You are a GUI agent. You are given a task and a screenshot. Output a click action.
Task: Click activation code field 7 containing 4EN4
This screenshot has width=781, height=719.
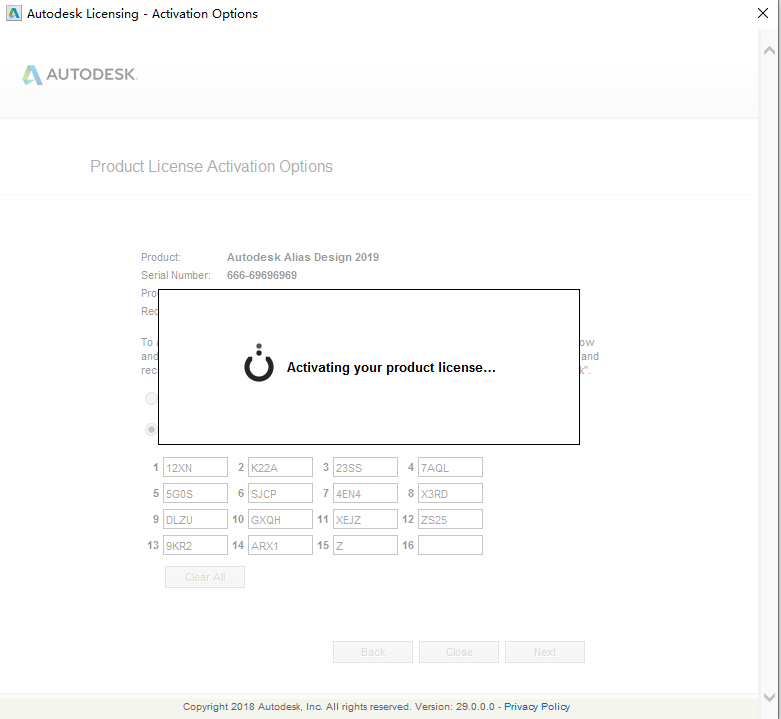click(x=365, y=493)
